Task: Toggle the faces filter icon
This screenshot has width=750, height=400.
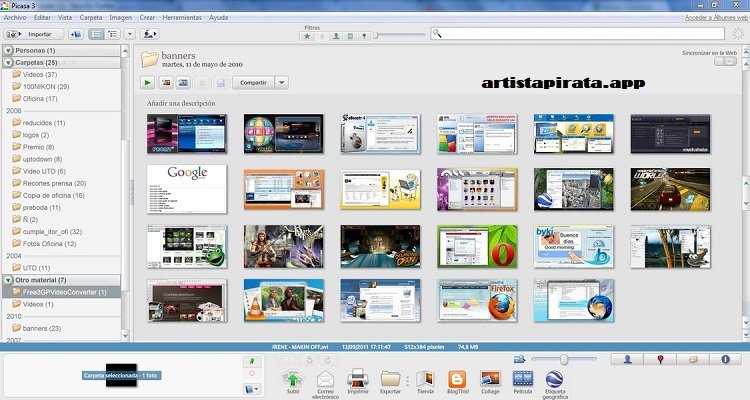Action: [x=336, y=36]
